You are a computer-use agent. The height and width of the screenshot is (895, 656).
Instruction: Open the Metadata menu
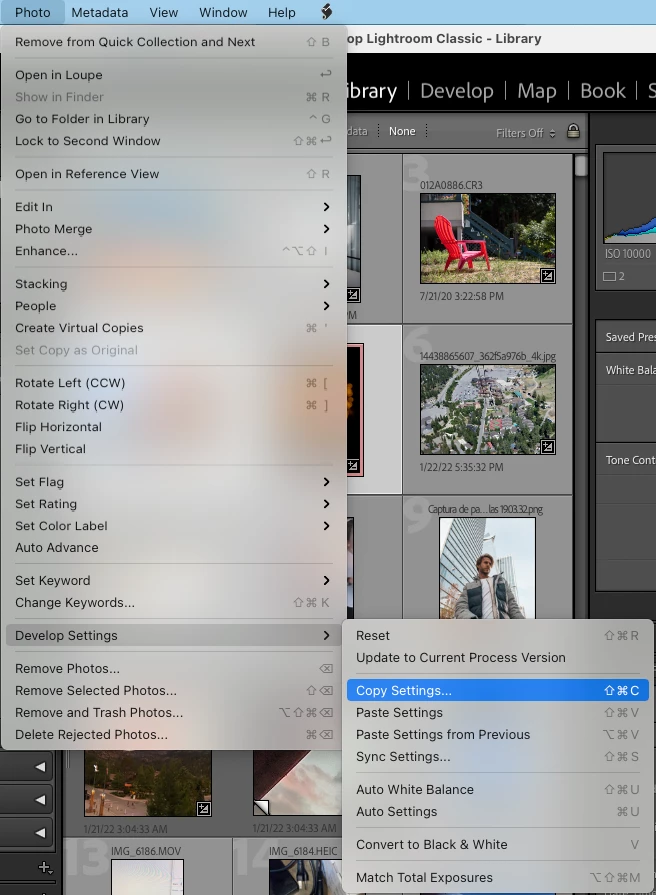pos(99,12)
